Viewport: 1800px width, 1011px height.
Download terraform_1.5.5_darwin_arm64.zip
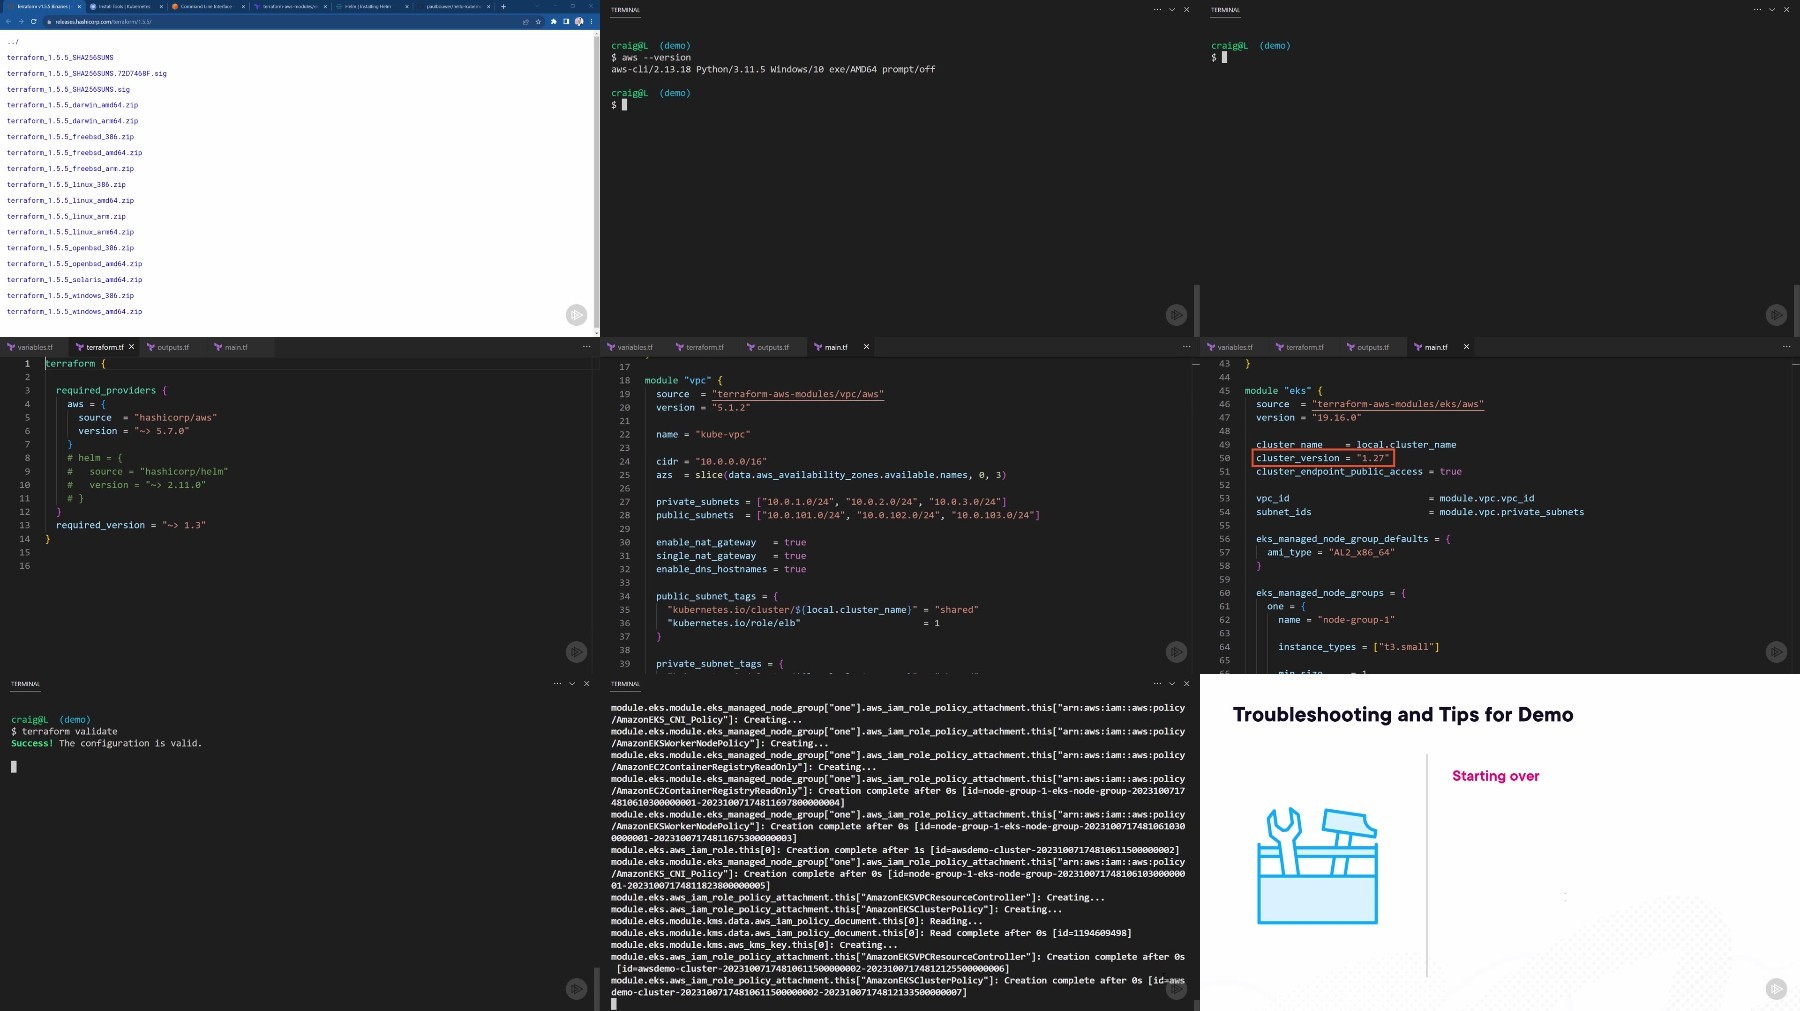pos(72,121)
